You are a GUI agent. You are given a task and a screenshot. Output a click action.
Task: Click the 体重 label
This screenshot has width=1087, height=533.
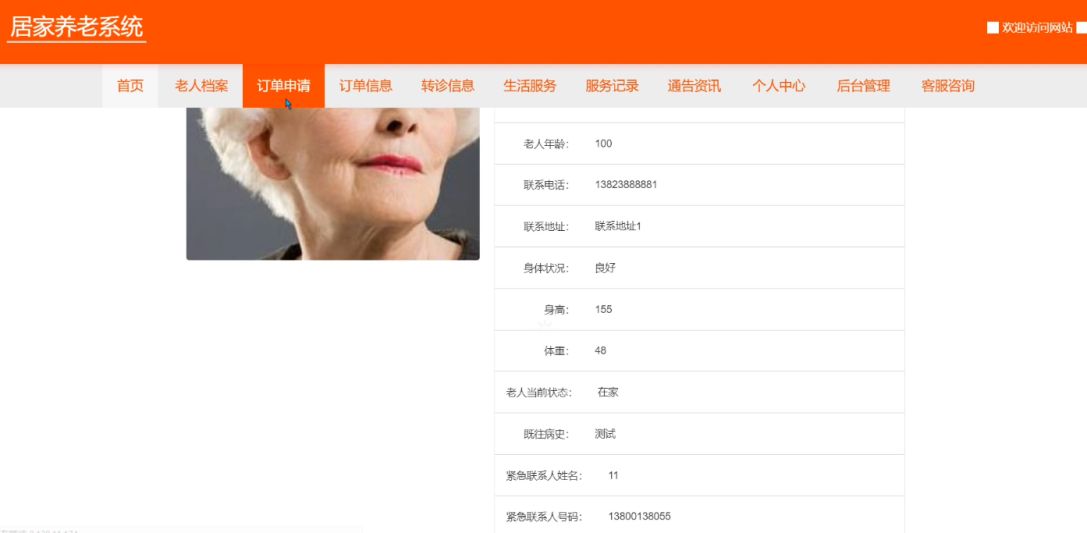point(556,351)
